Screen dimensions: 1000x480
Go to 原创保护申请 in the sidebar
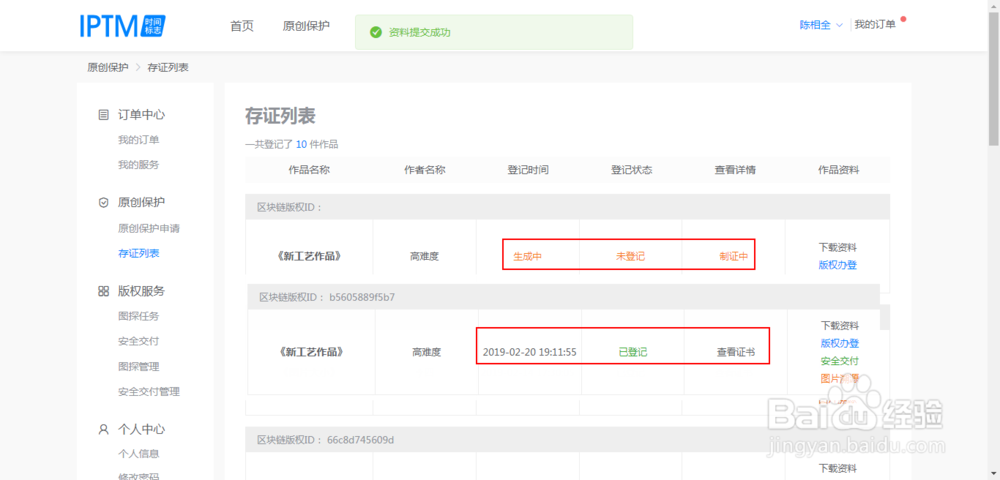[148, 228]
